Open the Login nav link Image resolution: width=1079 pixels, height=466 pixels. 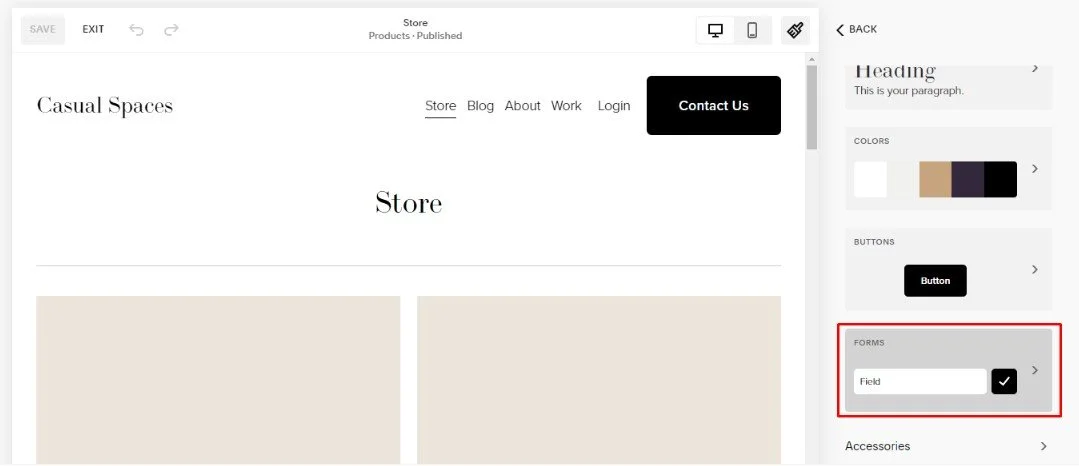[x=614, y=106]
